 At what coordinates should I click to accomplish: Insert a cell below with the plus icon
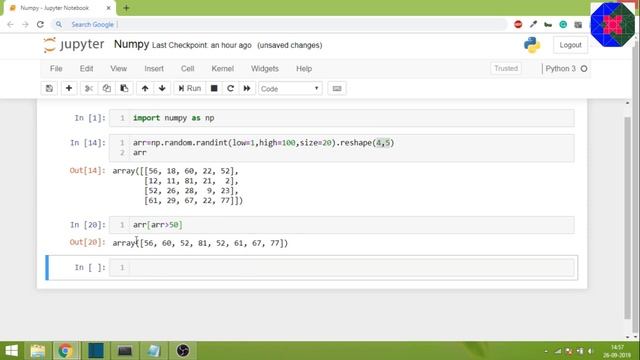pos(69,89)
